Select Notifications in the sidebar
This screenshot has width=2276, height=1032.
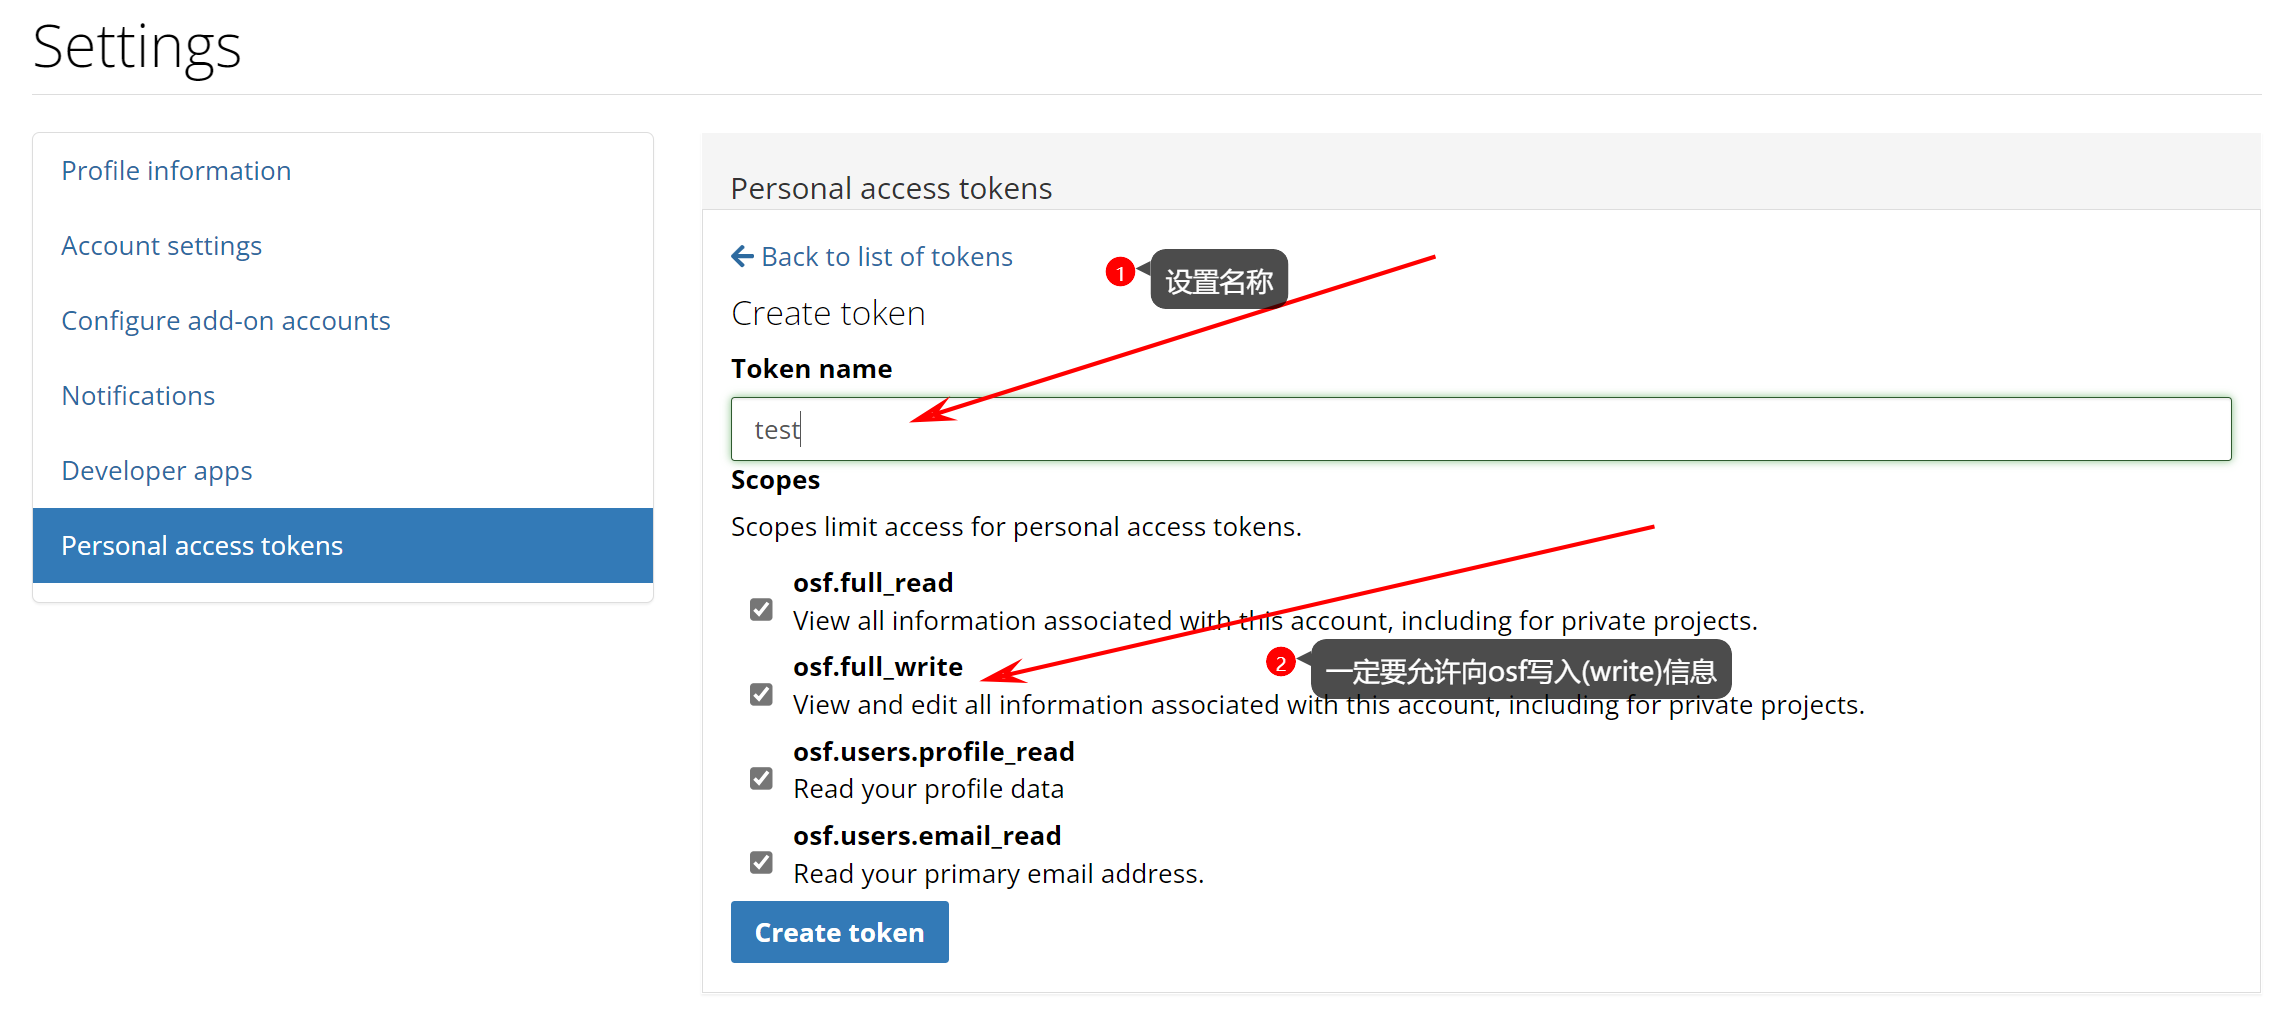click(138, 396)
